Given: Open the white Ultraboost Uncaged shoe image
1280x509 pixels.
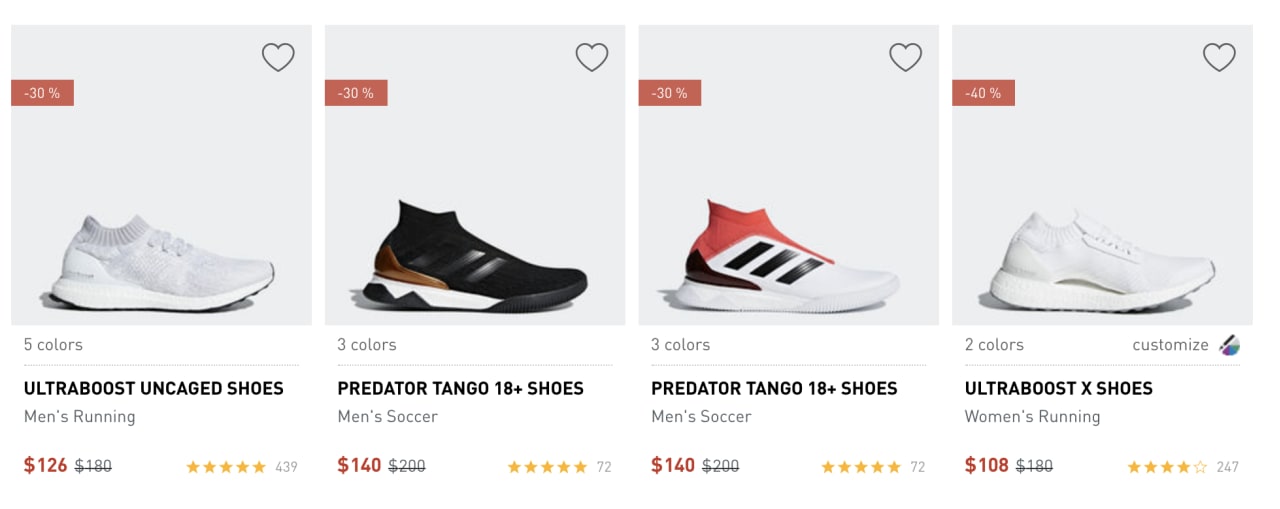Looking at the screenshot, I should tap(160, 262).
